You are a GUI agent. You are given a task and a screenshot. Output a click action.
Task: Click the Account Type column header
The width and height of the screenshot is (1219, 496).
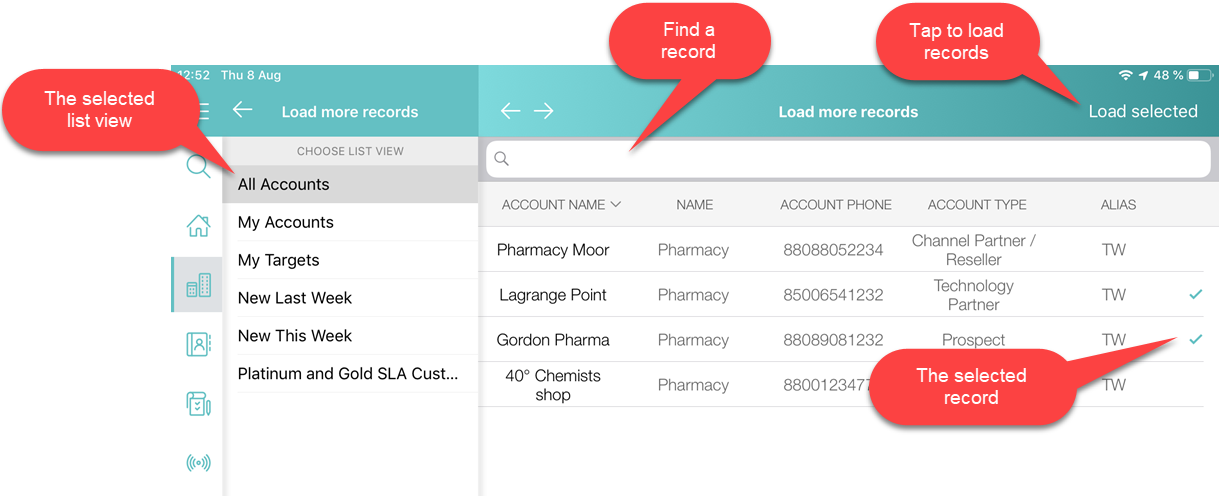click(x=976, y=204)
